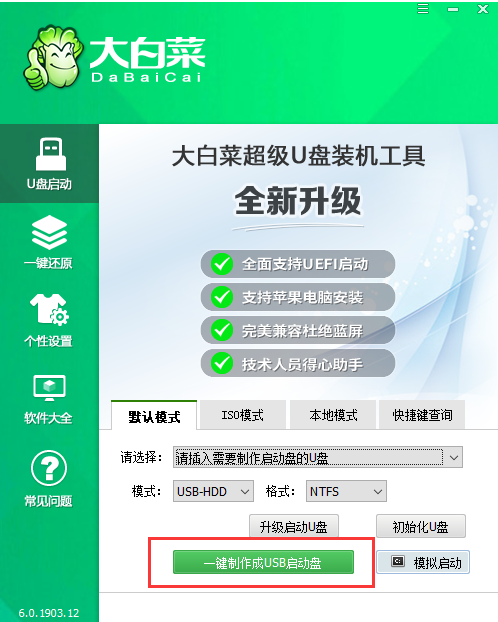Click the DaBaiCai cabbage logo
This screenshot has height=622, width=498.
click(x=52, y=58)
